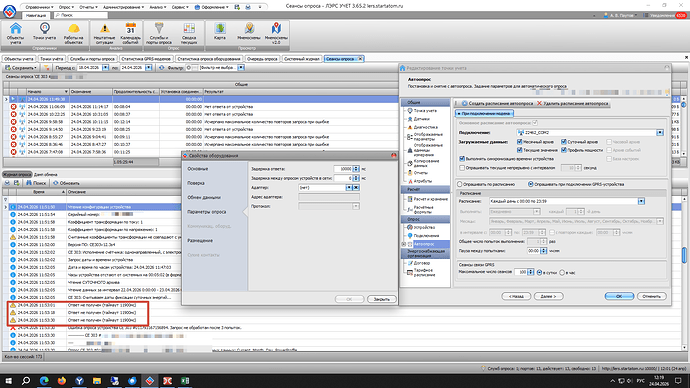Open the Расписание dropdown 'Каждый день'
690x388 pixels.
641,201
